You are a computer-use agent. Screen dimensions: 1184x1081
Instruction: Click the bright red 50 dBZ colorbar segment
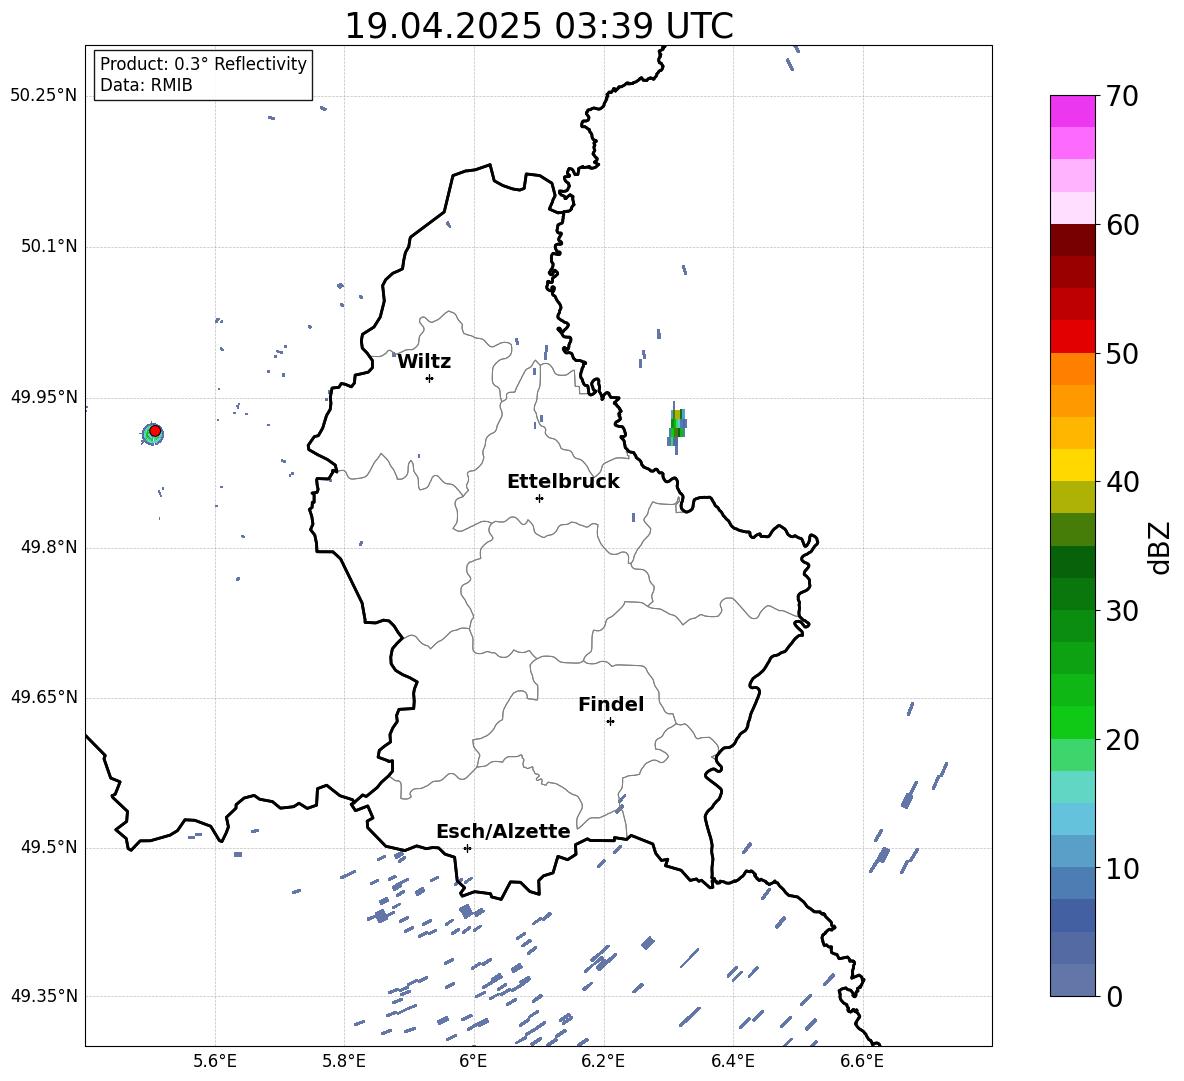[x=1072, y=337]
